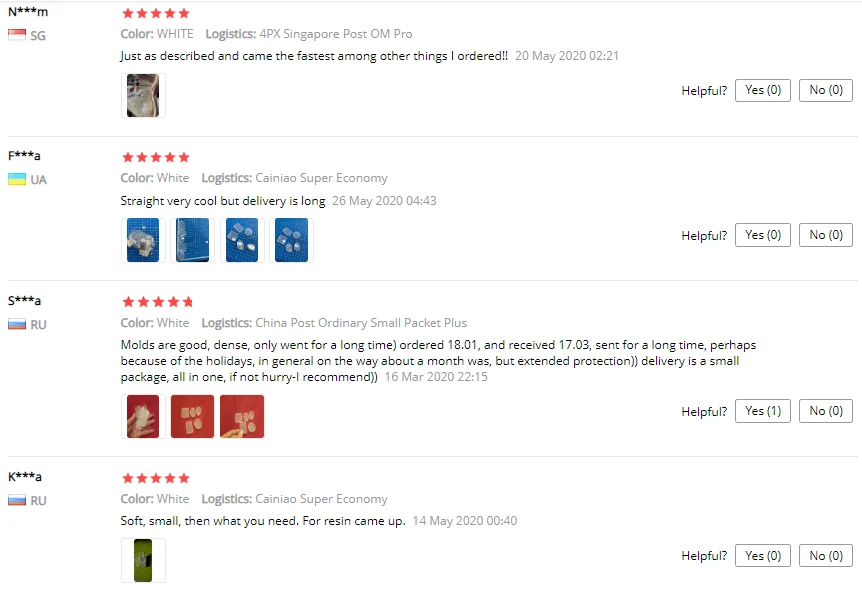Click No (0) on S***a's review
This screenshot has width=862, height=601.
tap(826, 411)
